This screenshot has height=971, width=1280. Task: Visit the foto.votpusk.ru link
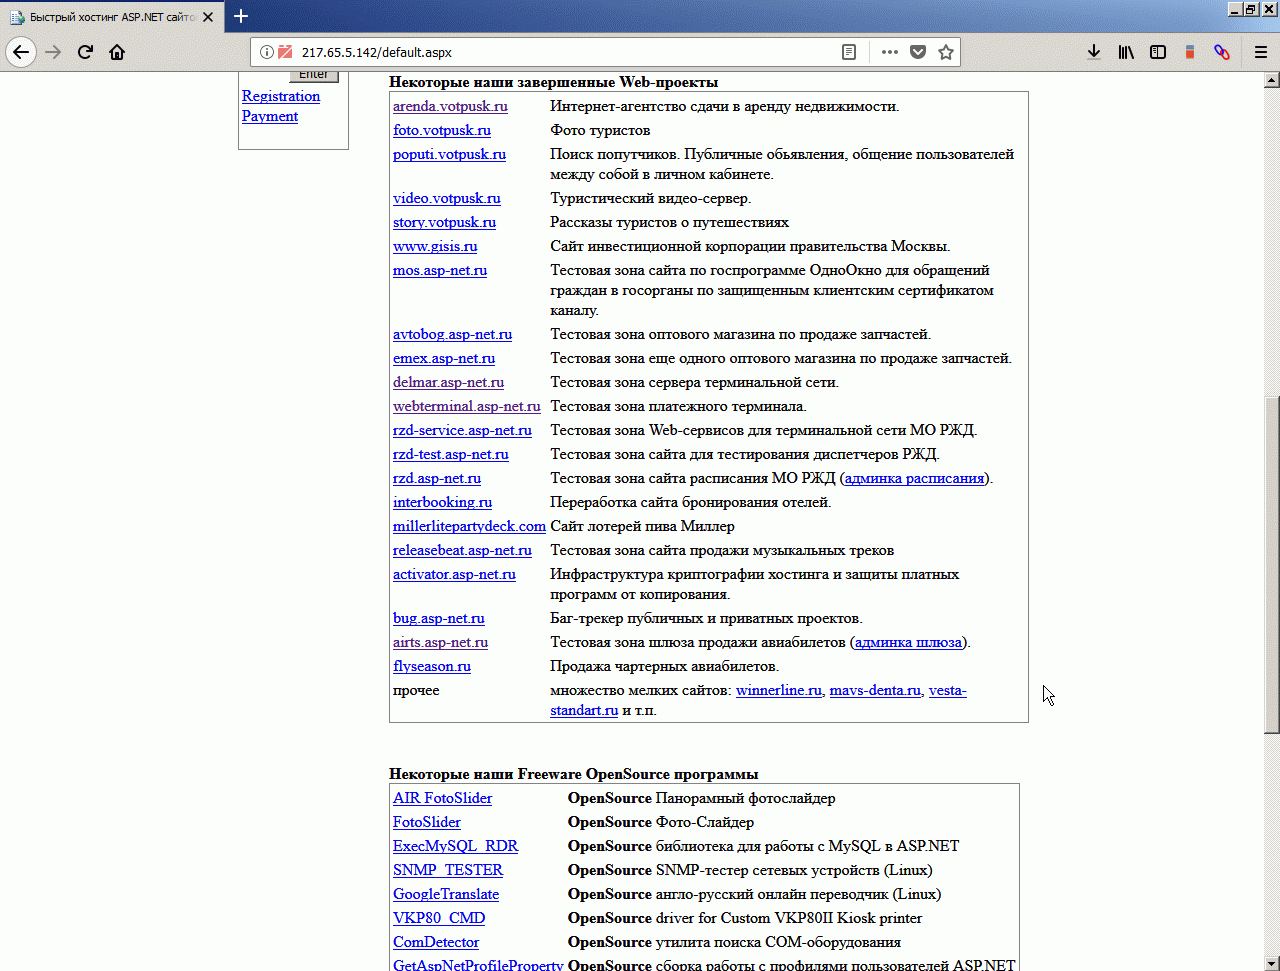coord(442,130)
